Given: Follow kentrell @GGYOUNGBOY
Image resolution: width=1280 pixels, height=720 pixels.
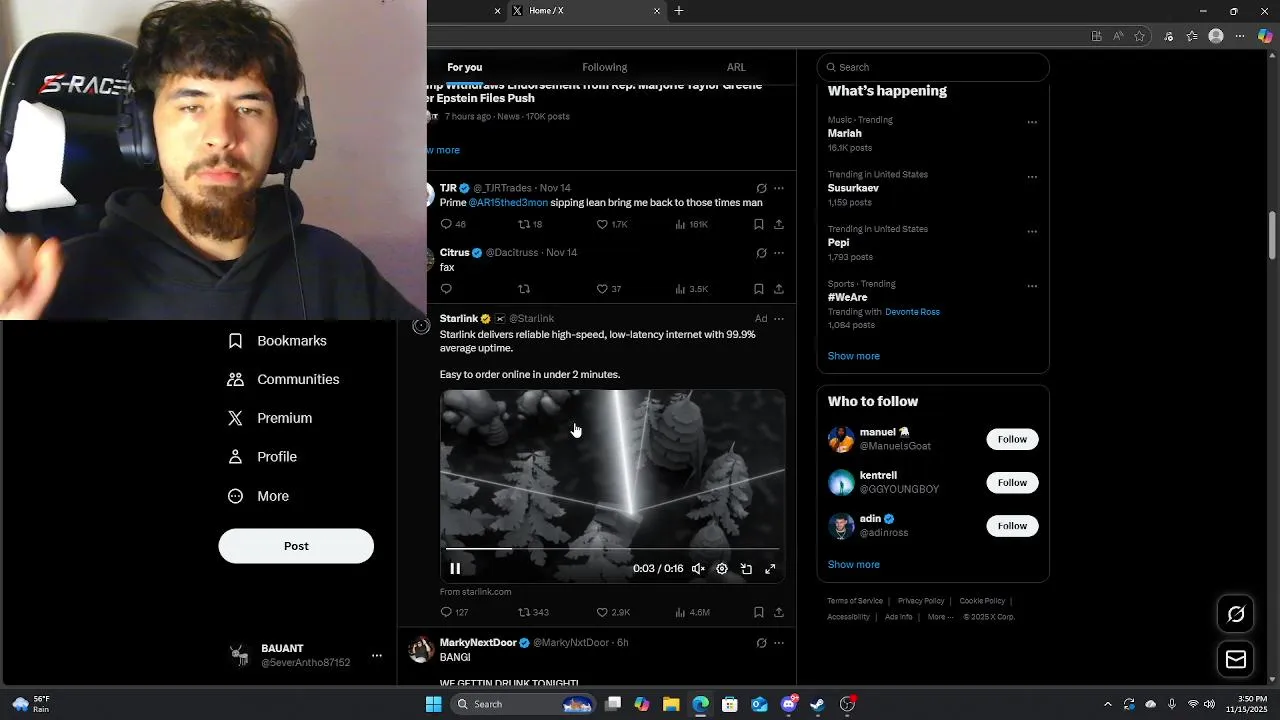Looking at the screenshot, I should 1012,483.
